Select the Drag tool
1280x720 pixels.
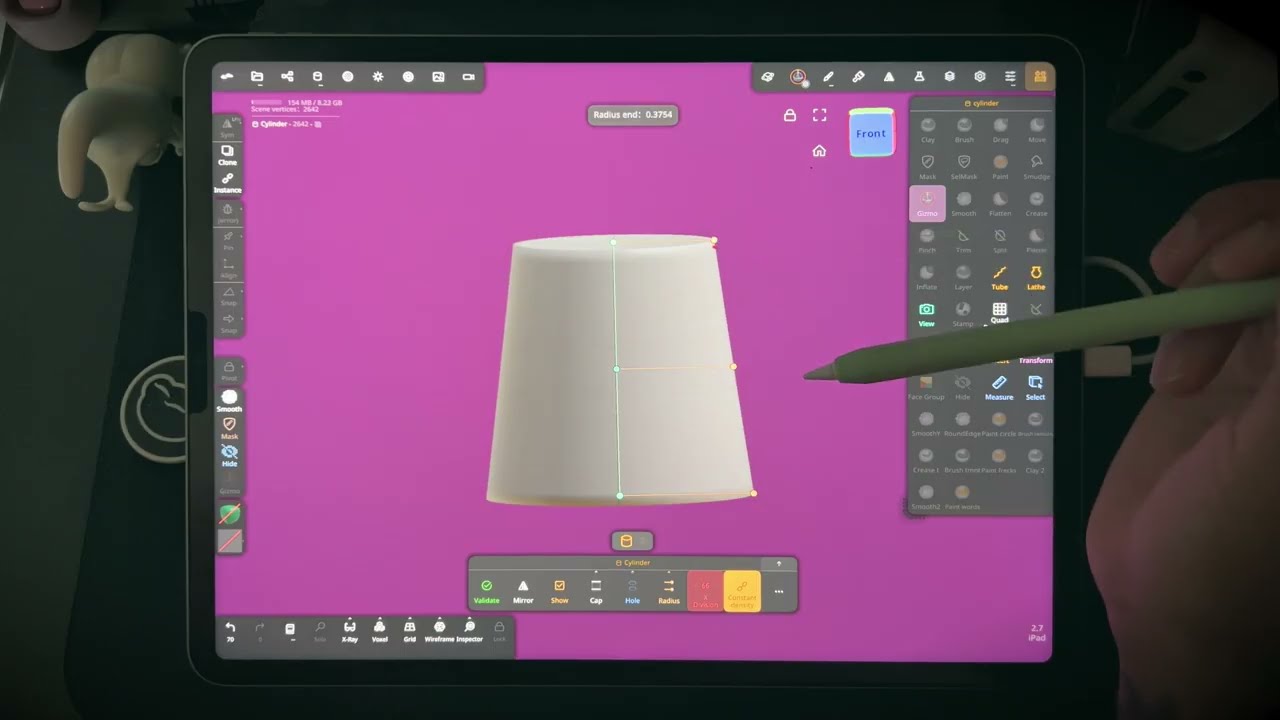(x=1000, y=130)
